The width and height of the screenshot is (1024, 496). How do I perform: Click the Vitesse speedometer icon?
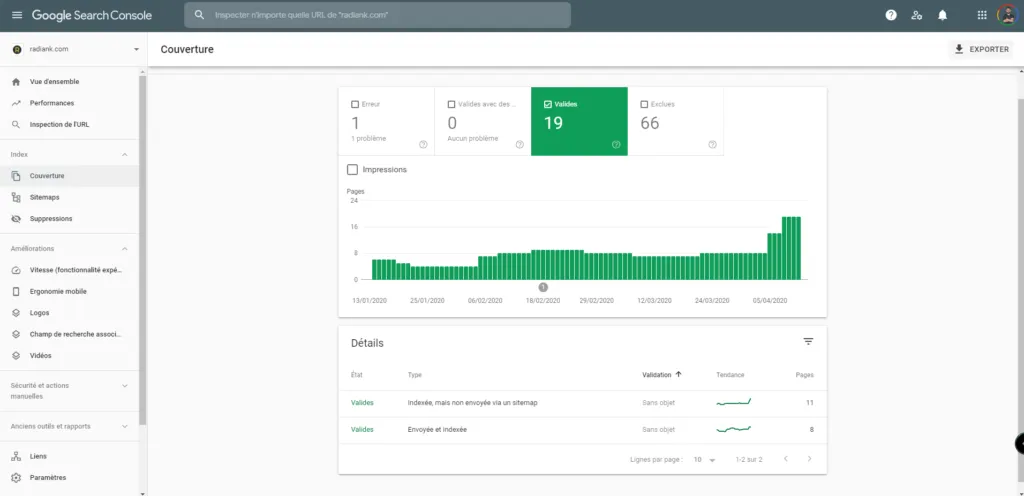(x=16, y=270)
